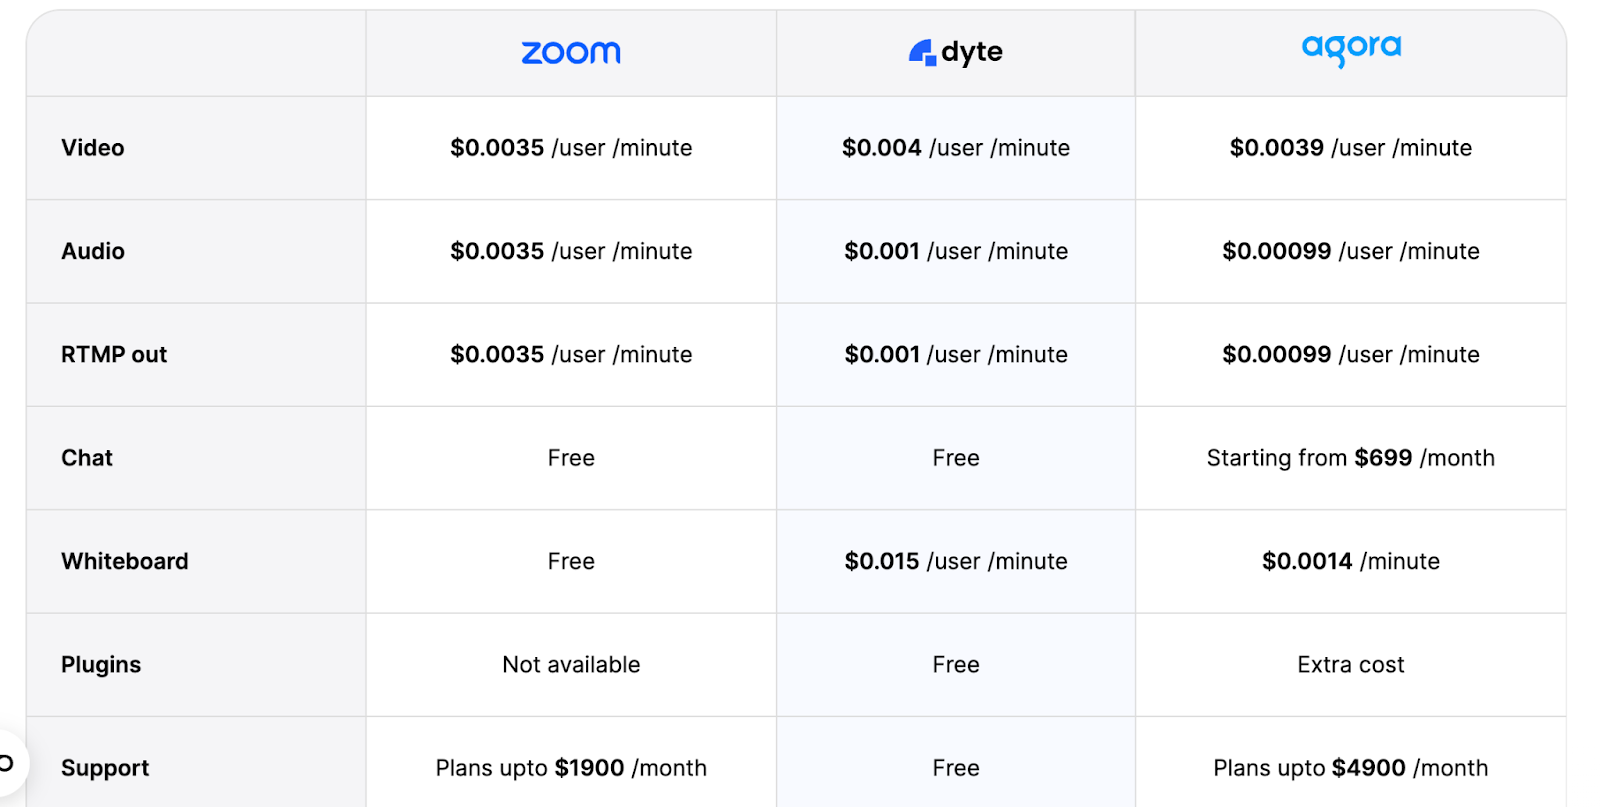Select the RTMP out row label
Image resolution: width=1600 pixels, height=807 pixels.
click(114, 355)
